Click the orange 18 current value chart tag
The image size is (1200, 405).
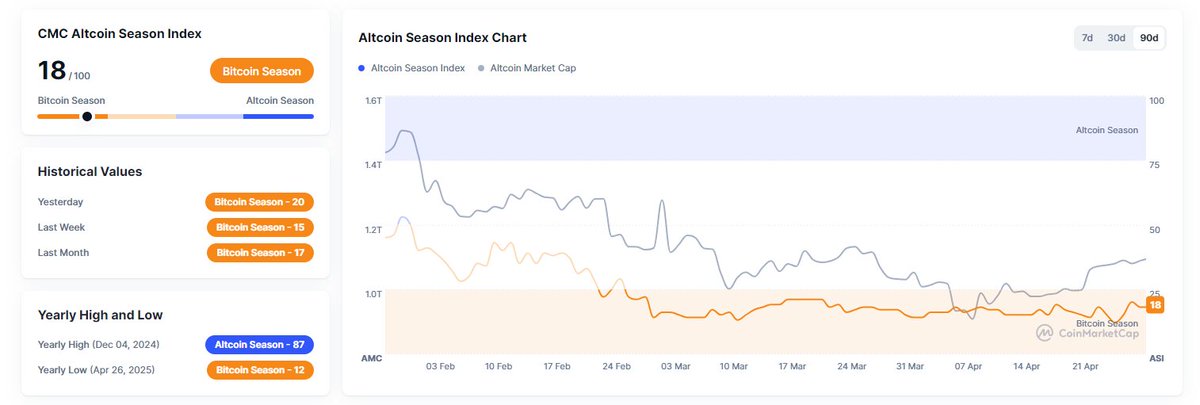click(x=1155, y=305)
